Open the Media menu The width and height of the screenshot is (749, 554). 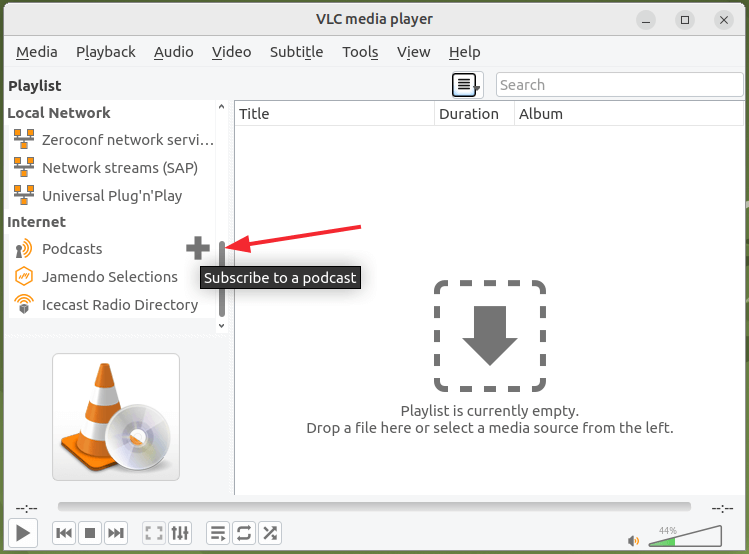36,52
